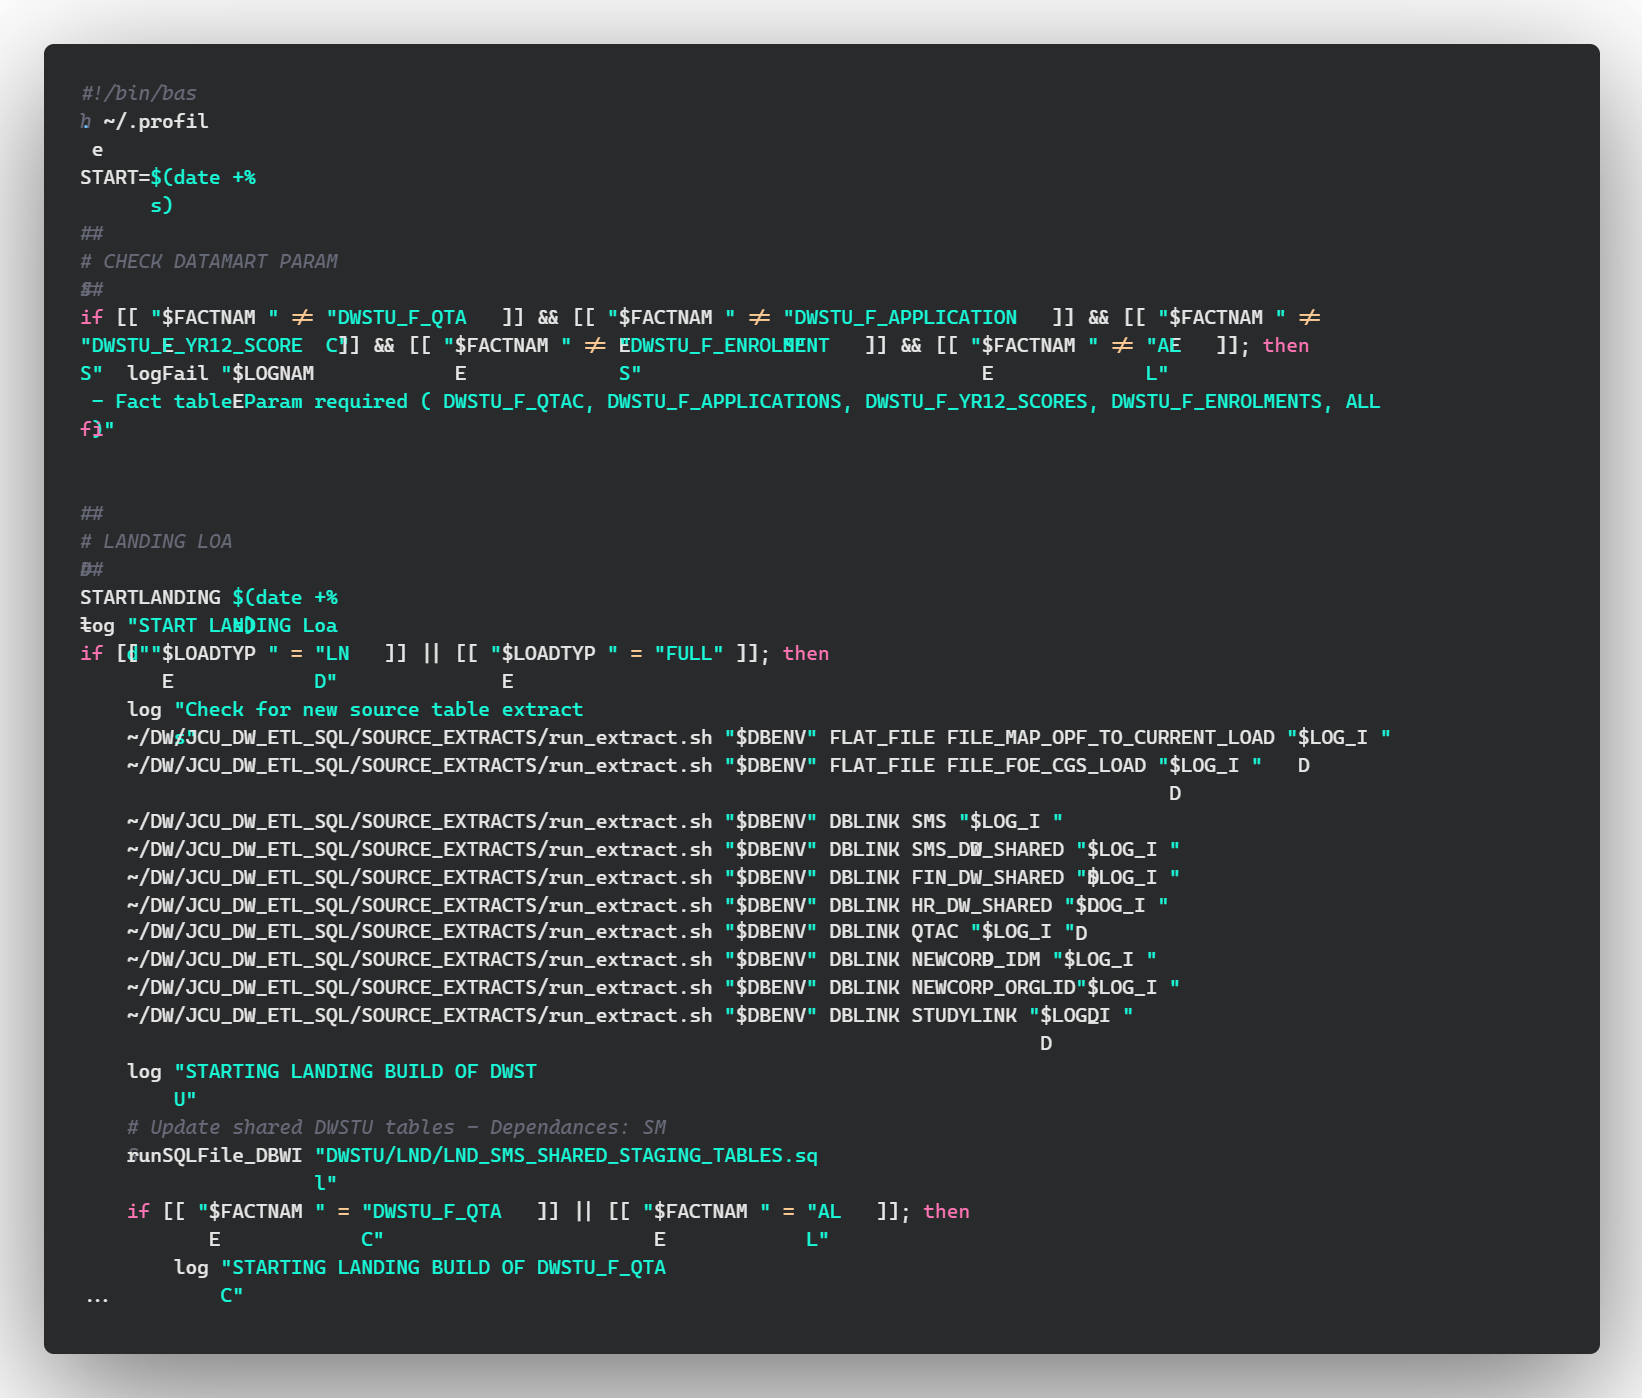Click the "DWSTU_F_APPLICATION" string in the if condition
Viewport: 1642px width, 1398px height.
coord(900,317)
